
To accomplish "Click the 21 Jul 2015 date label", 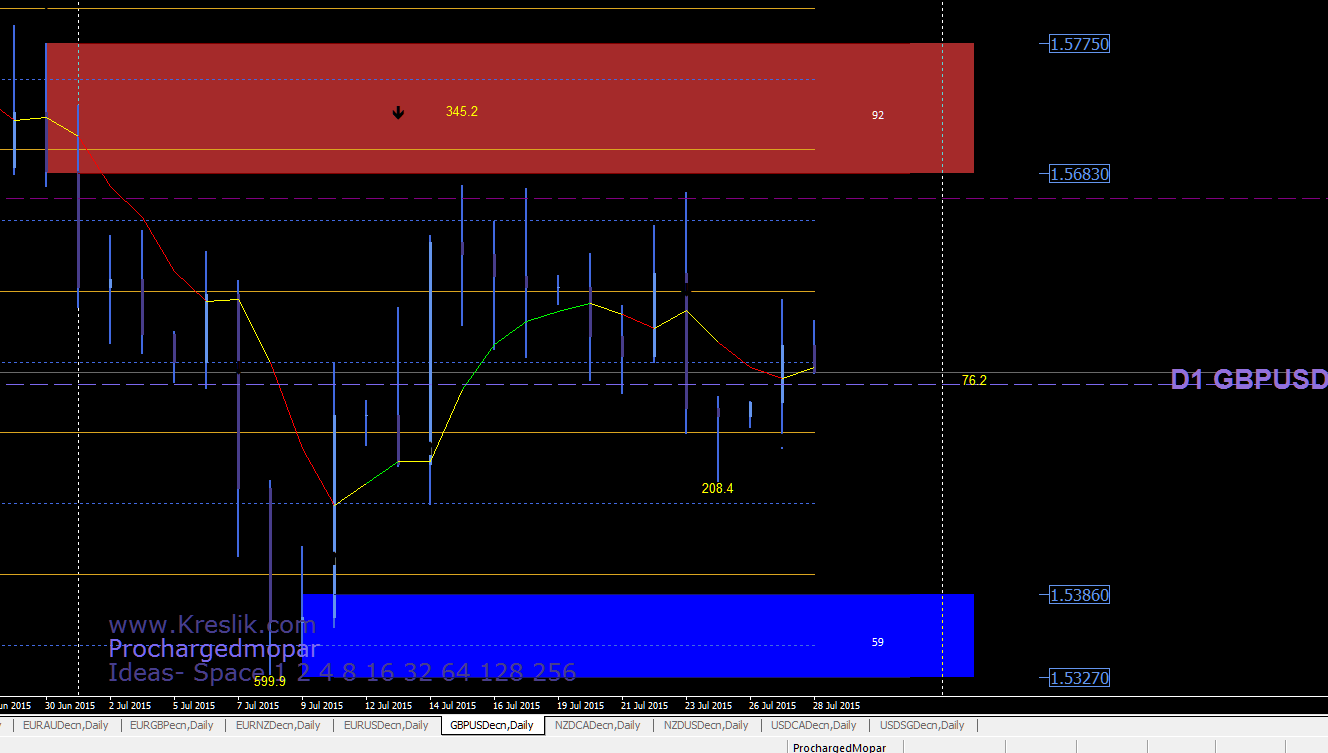I will (644, 705).
